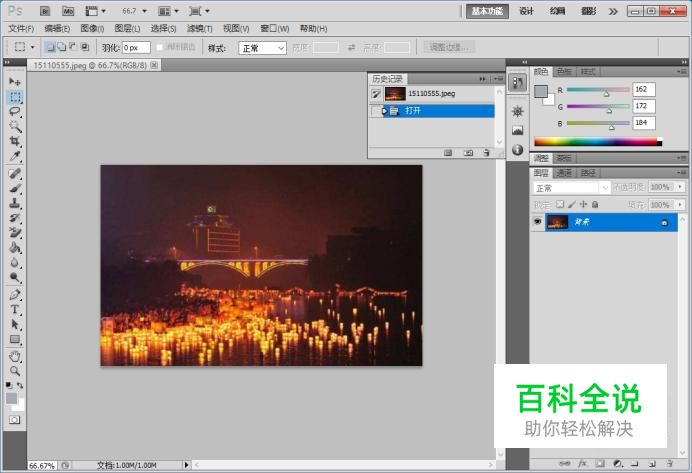Select the Brush tool
Image resolution: width=692 pixels, height=473 pixels.
(15, 188)
